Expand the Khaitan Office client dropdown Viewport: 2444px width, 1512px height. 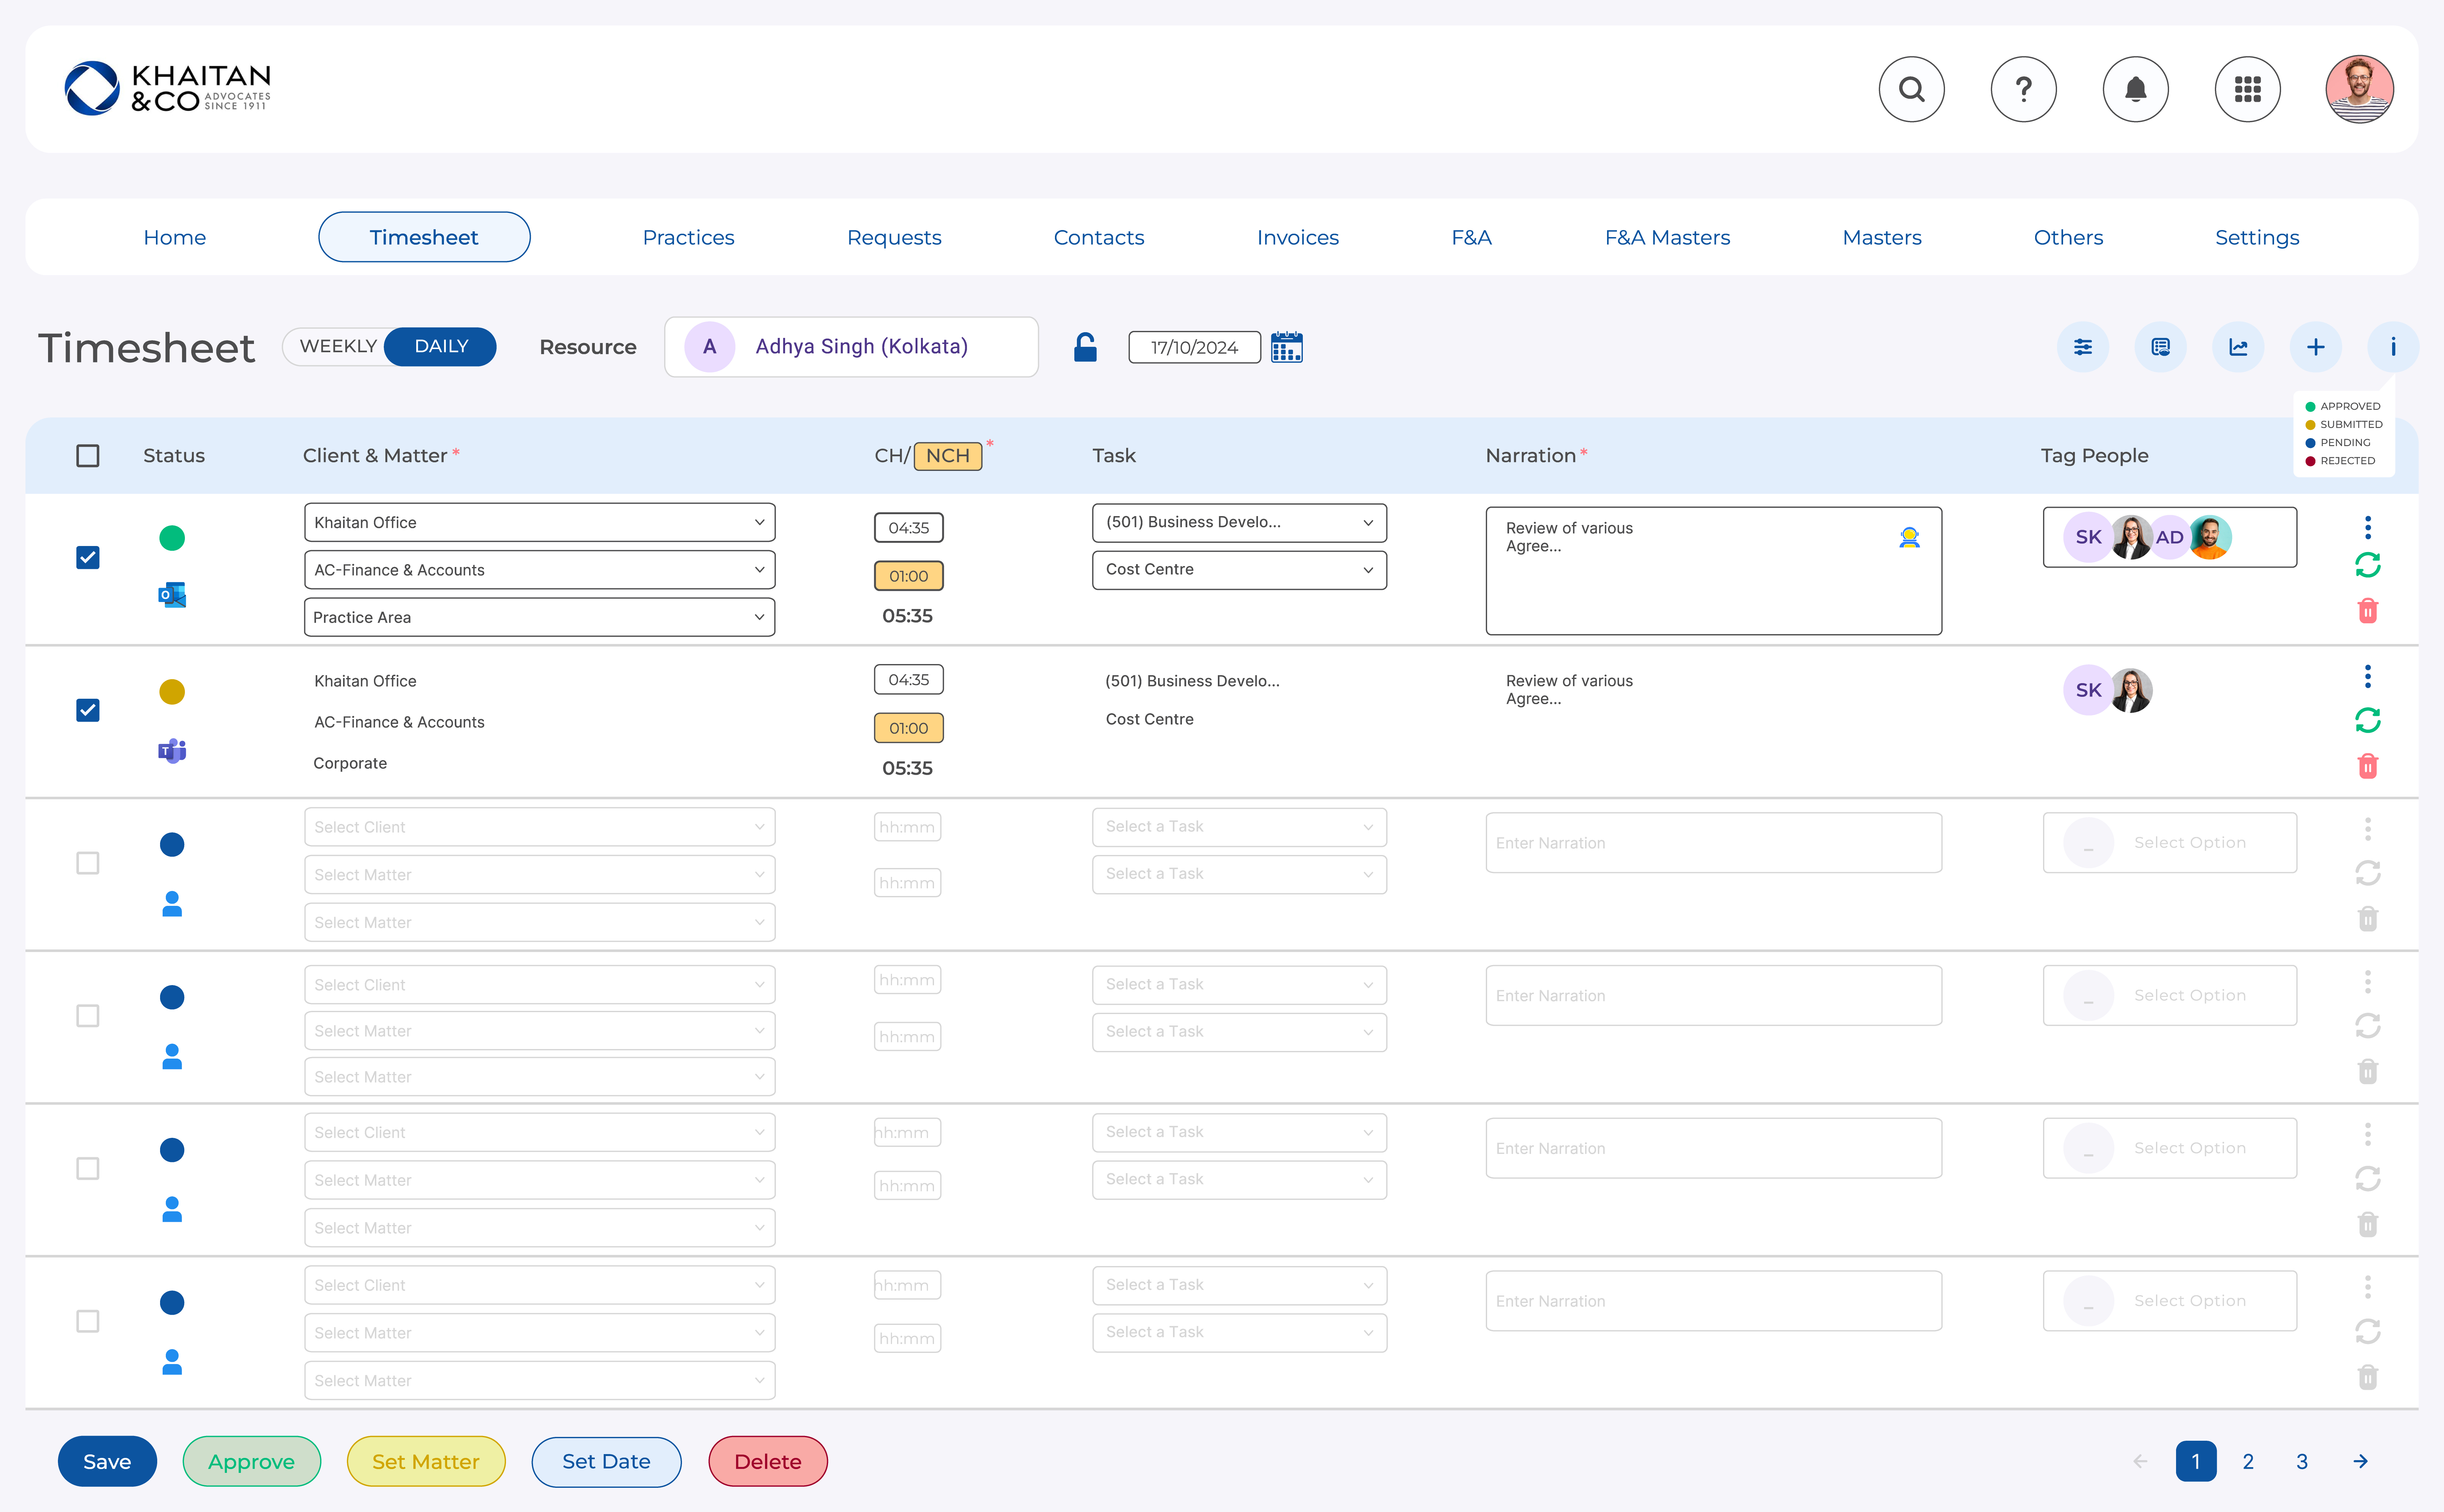[x=539, y=522]
